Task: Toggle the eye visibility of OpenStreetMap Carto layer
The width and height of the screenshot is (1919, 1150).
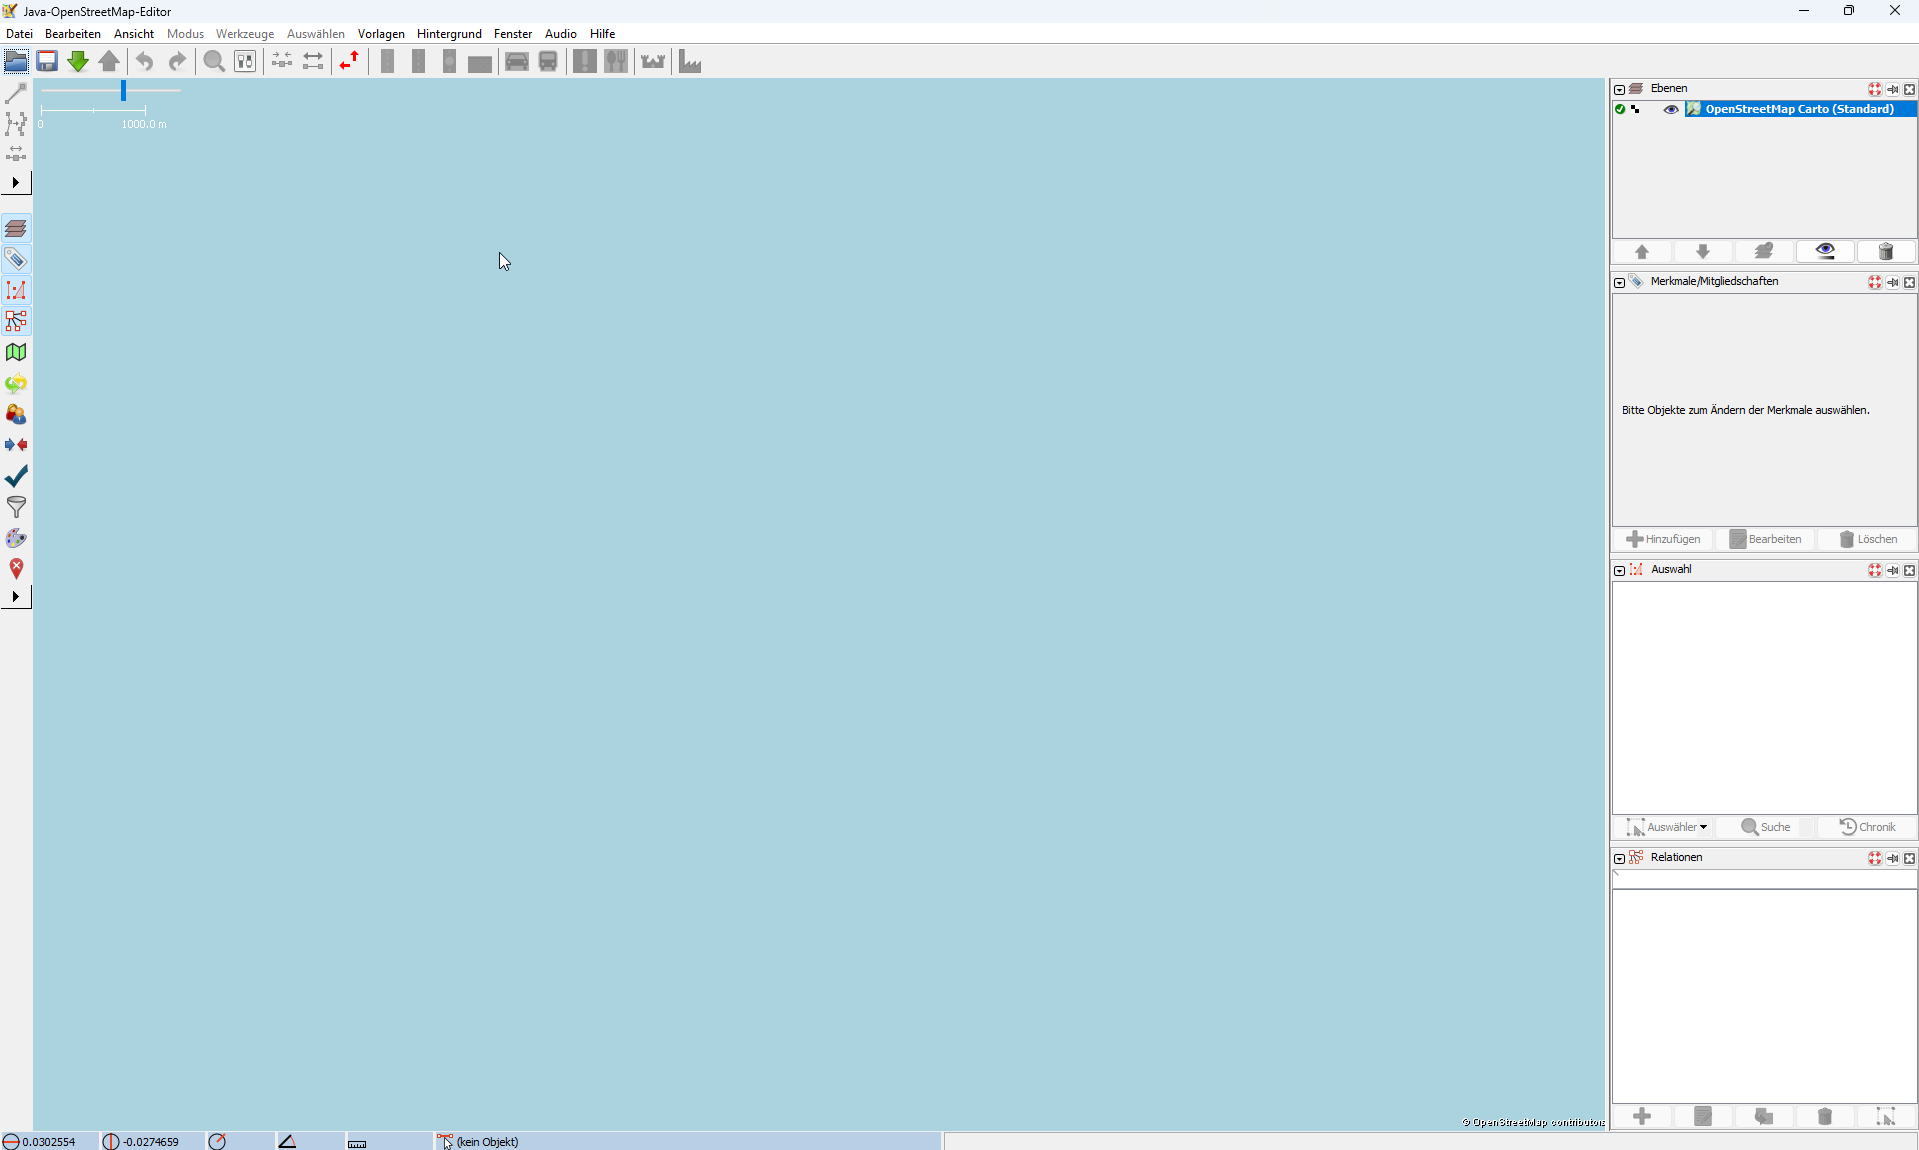Action: 1671,109
